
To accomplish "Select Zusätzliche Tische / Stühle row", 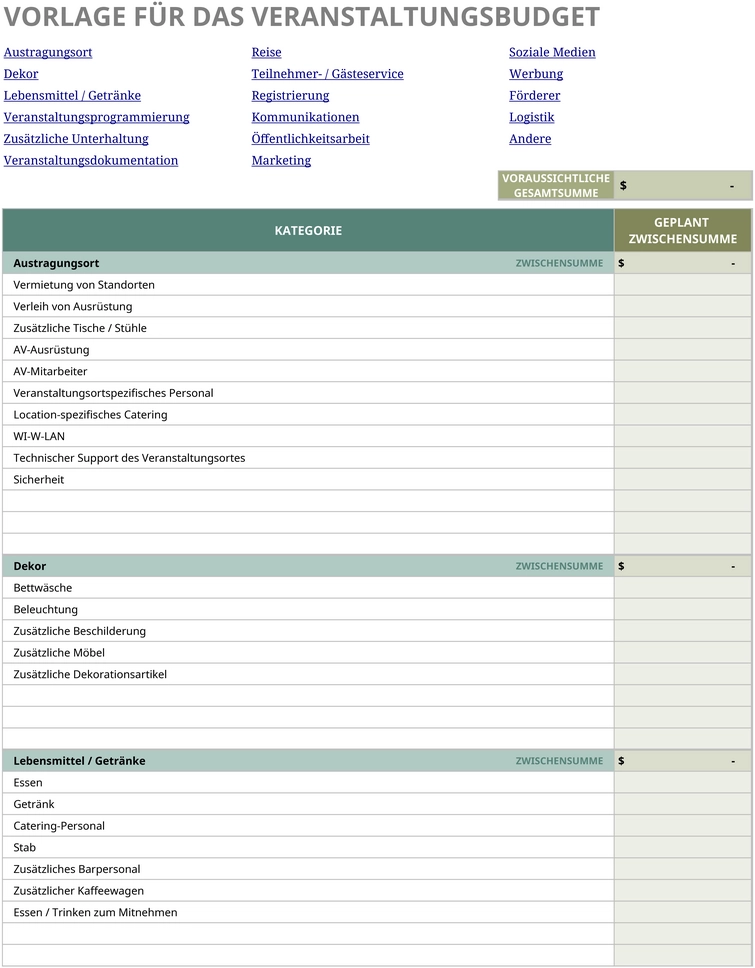I will (308, 328).
